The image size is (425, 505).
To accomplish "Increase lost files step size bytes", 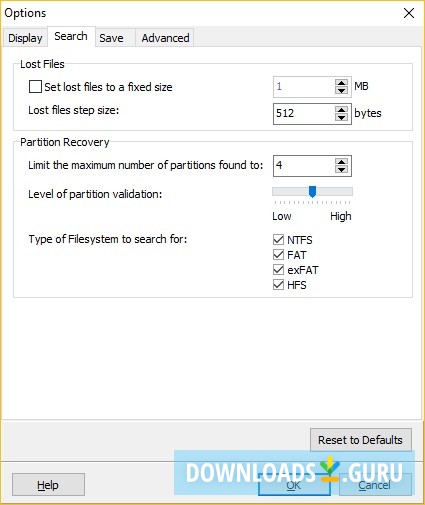I will pyautogui.click(x=341, y=110).
